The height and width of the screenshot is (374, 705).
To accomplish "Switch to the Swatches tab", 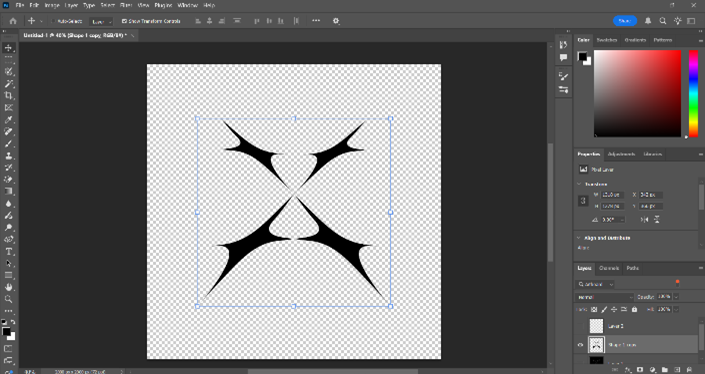I will point(607,40).
